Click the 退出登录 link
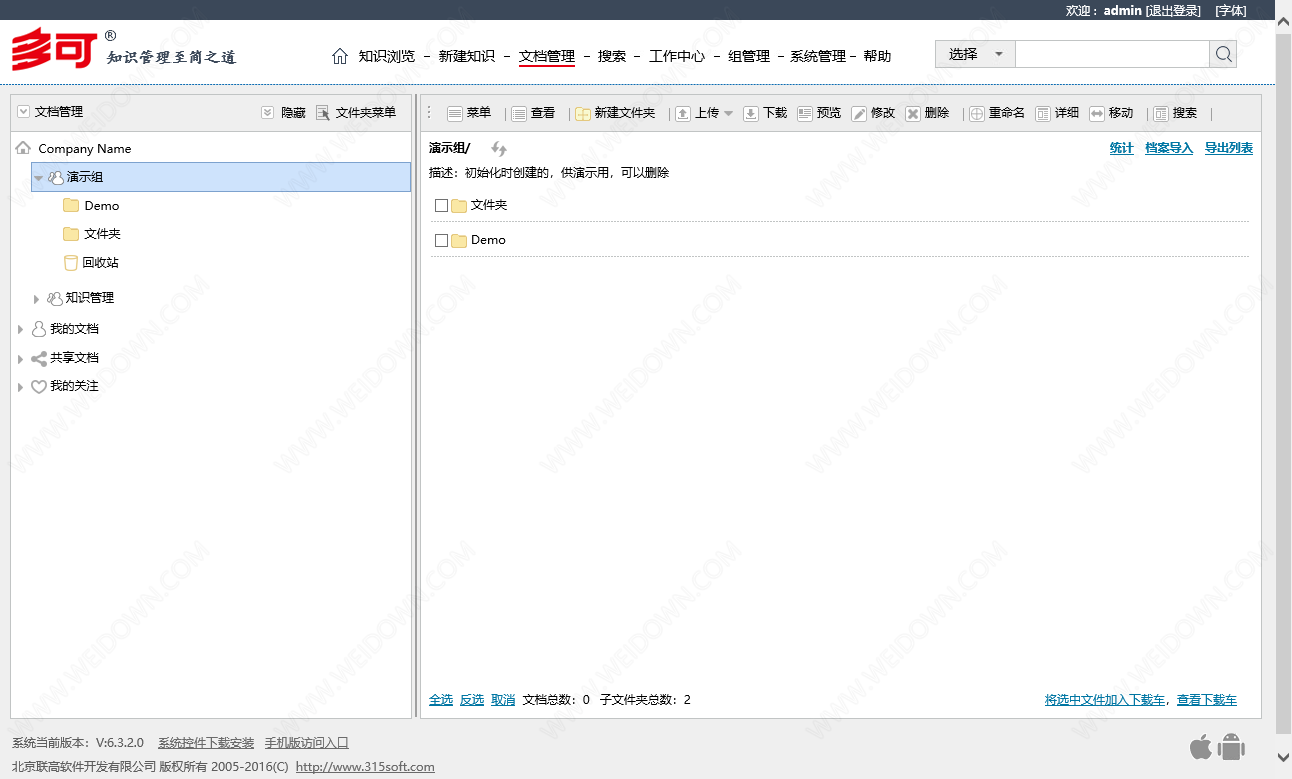Screen dimensions: 1292x779 click(x=1173, y=10)
